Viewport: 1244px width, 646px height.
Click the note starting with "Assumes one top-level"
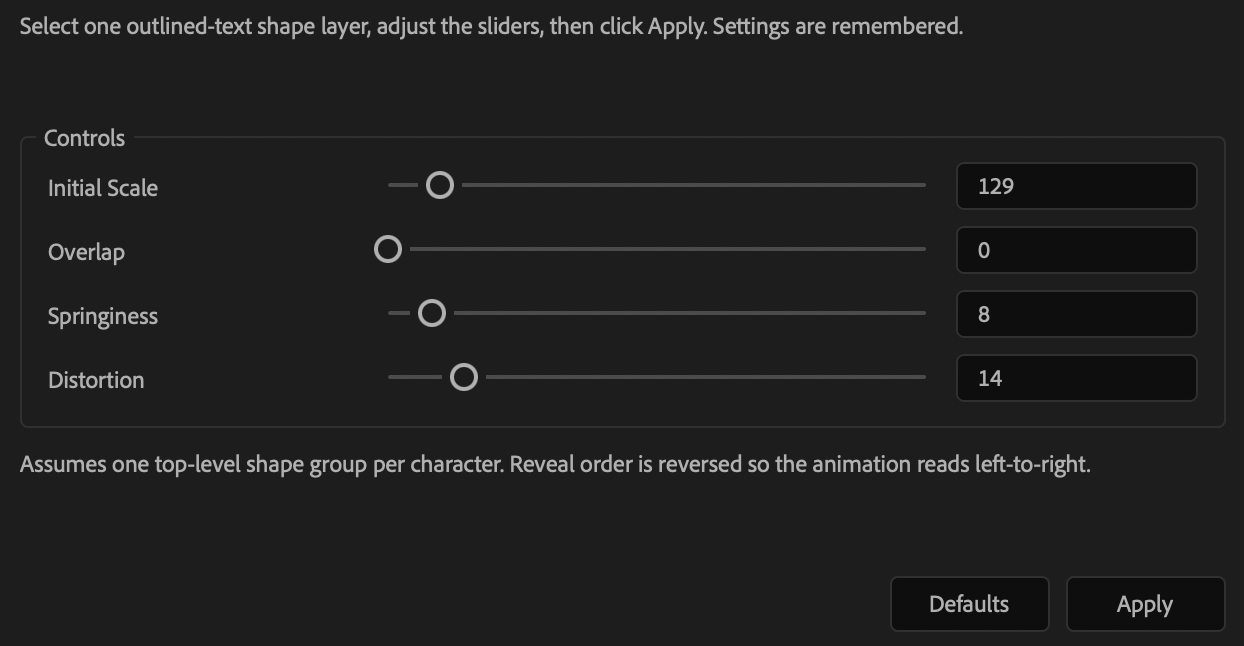click(555, 464)
